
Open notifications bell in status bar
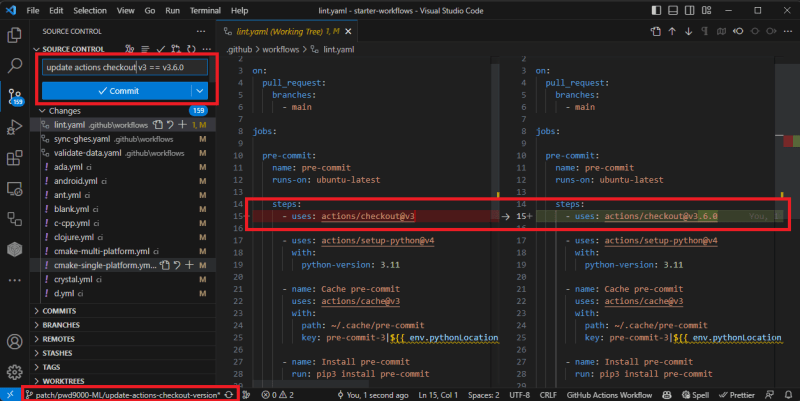pyautogui.click(x=788, y=395)
